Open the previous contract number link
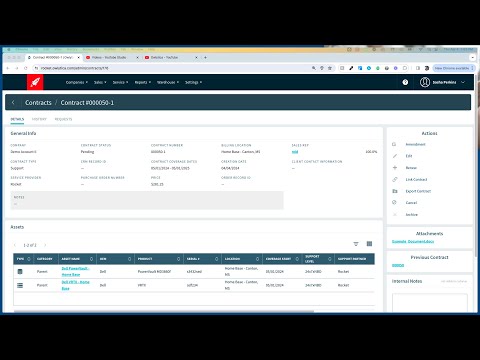Image resolution: width=480 pixels, height=360 pixels. tap(398, 265)
